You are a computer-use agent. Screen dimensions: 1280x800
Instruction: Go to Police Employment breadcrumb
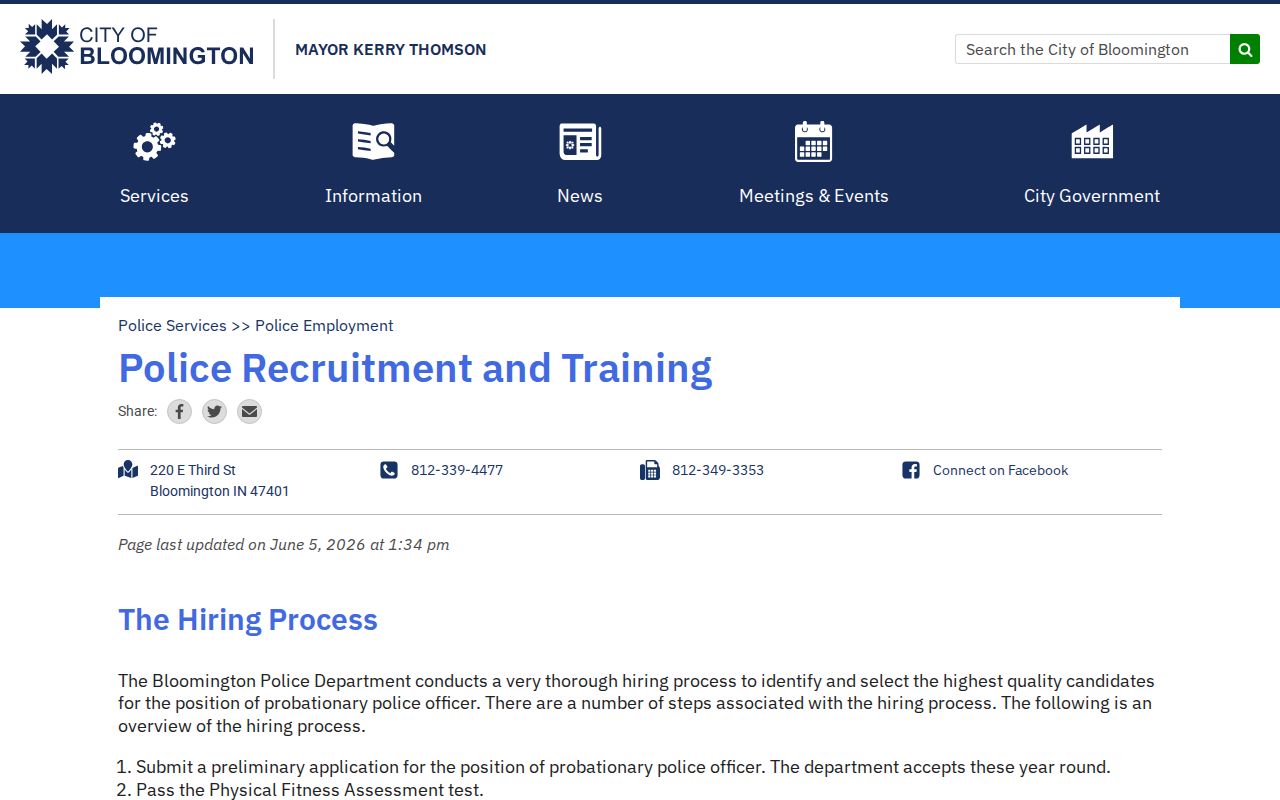tap(324, 325)
